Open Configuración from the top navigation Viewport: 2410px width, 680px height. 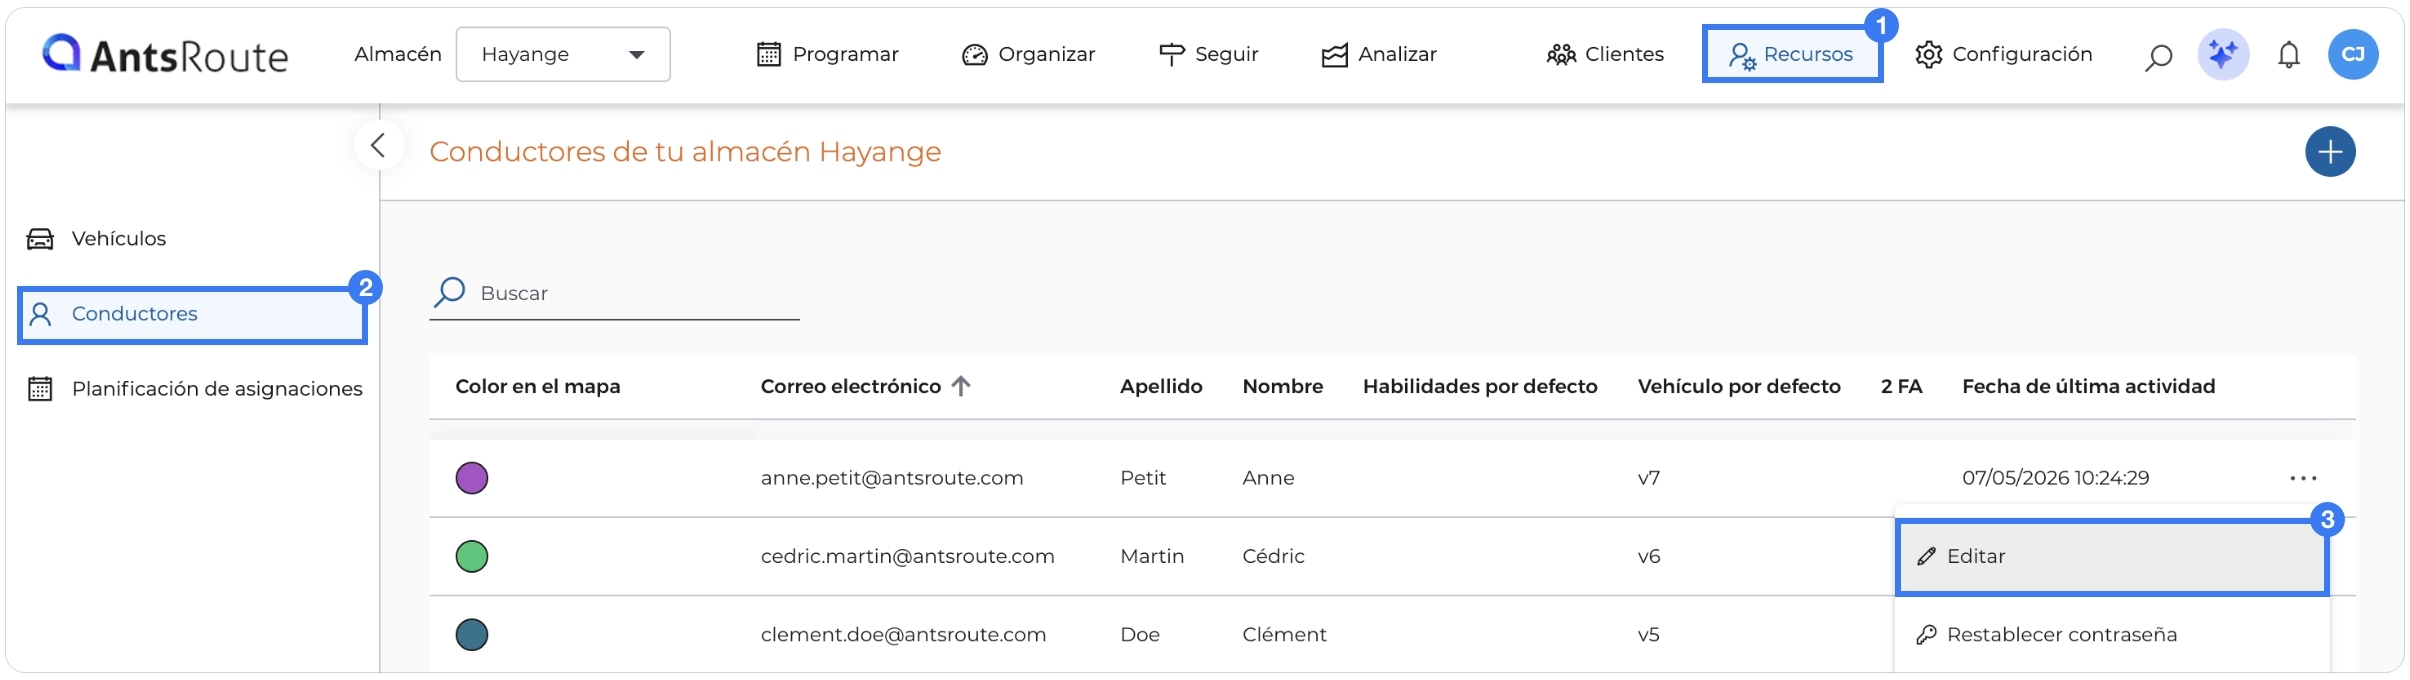2003,54
